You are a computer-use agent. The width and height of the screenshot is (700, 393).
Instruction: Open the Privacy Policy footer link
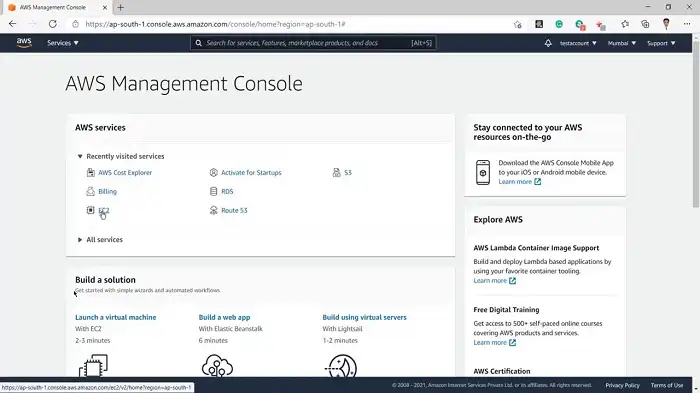click(622, 385)
